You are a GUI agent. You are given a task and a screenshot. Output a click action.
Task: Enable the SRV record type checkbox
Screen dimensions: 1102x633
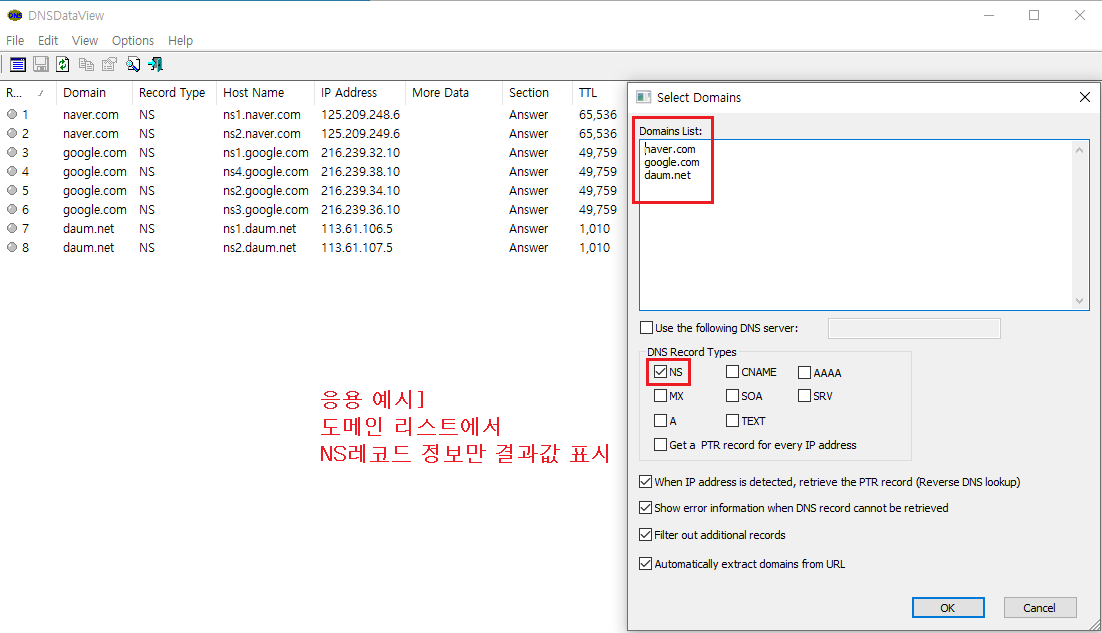click(x=805, y=396)
